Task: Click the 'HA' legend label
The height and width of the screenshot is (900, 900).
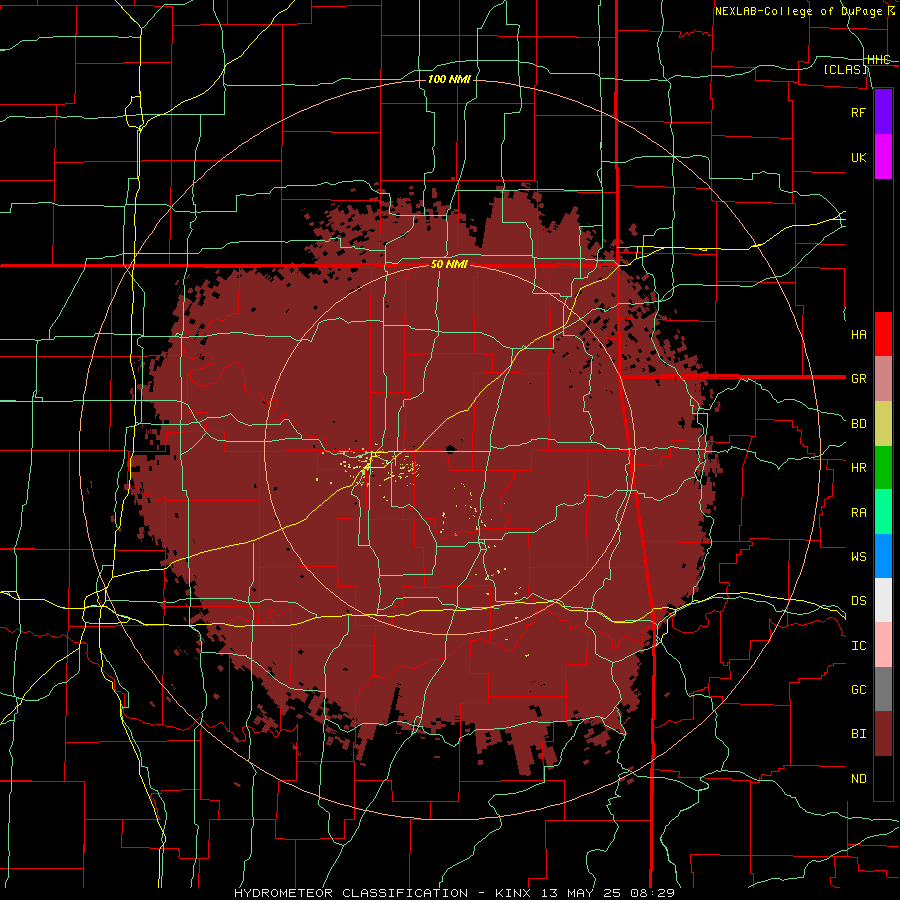Action: 858,334
